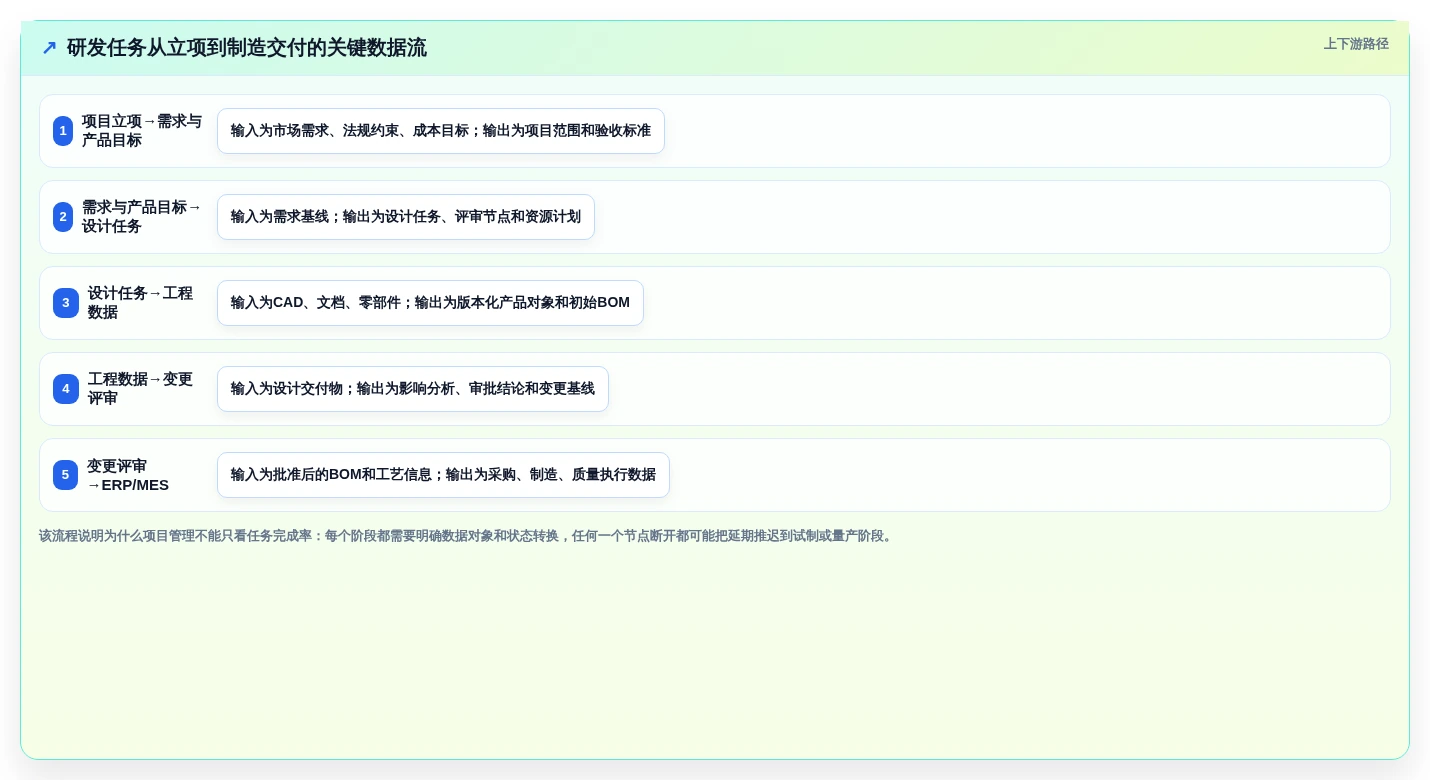
Task: Click the arrow icon beside the title
Action: (x=49, y=48)
